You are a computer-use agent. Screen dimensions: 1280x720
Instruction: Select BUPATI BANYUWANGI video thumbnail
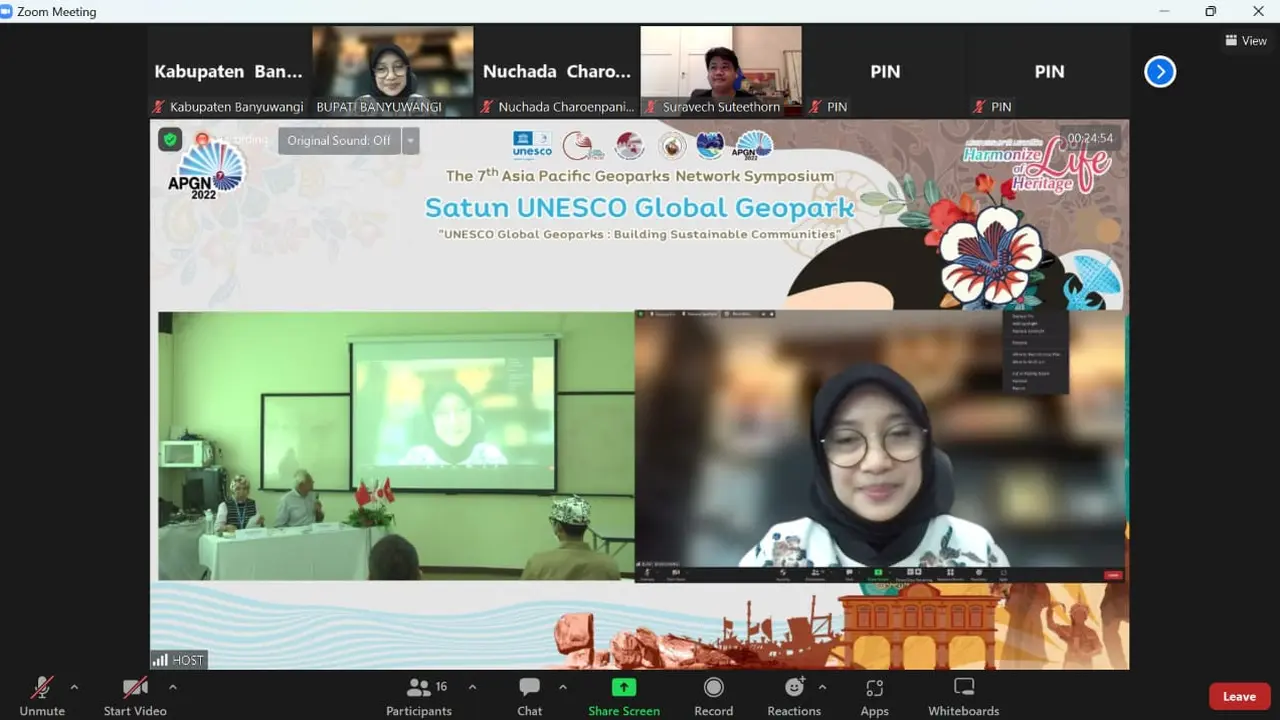393,72
